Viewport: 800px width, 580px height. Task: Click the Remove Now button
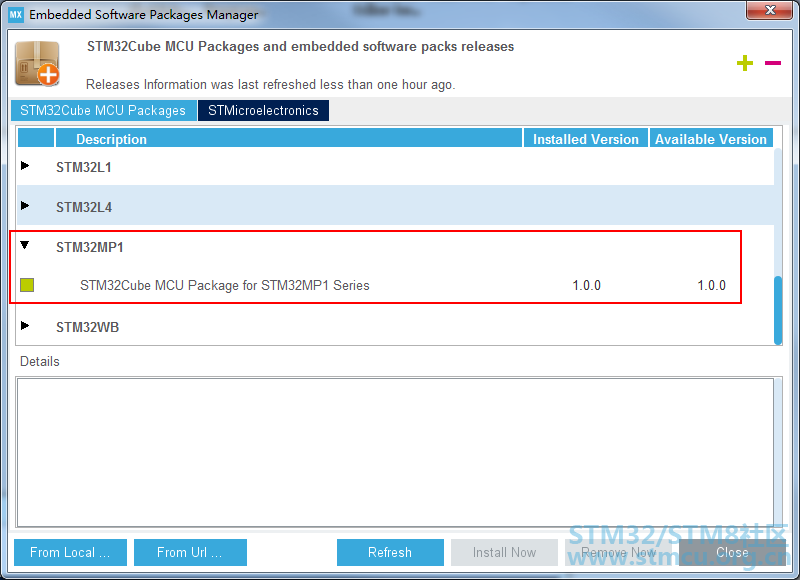click(x=618, y=552)
